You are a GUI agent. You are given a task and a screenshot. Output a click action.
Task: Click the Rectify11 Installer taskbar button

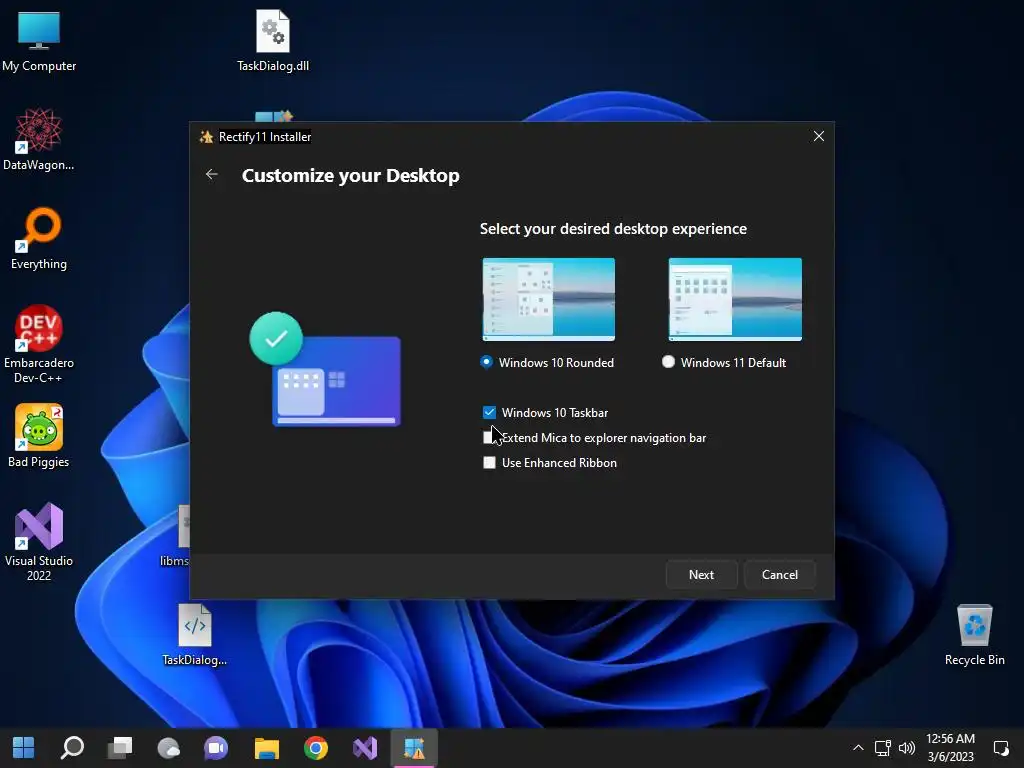click(x=414, y=748)
